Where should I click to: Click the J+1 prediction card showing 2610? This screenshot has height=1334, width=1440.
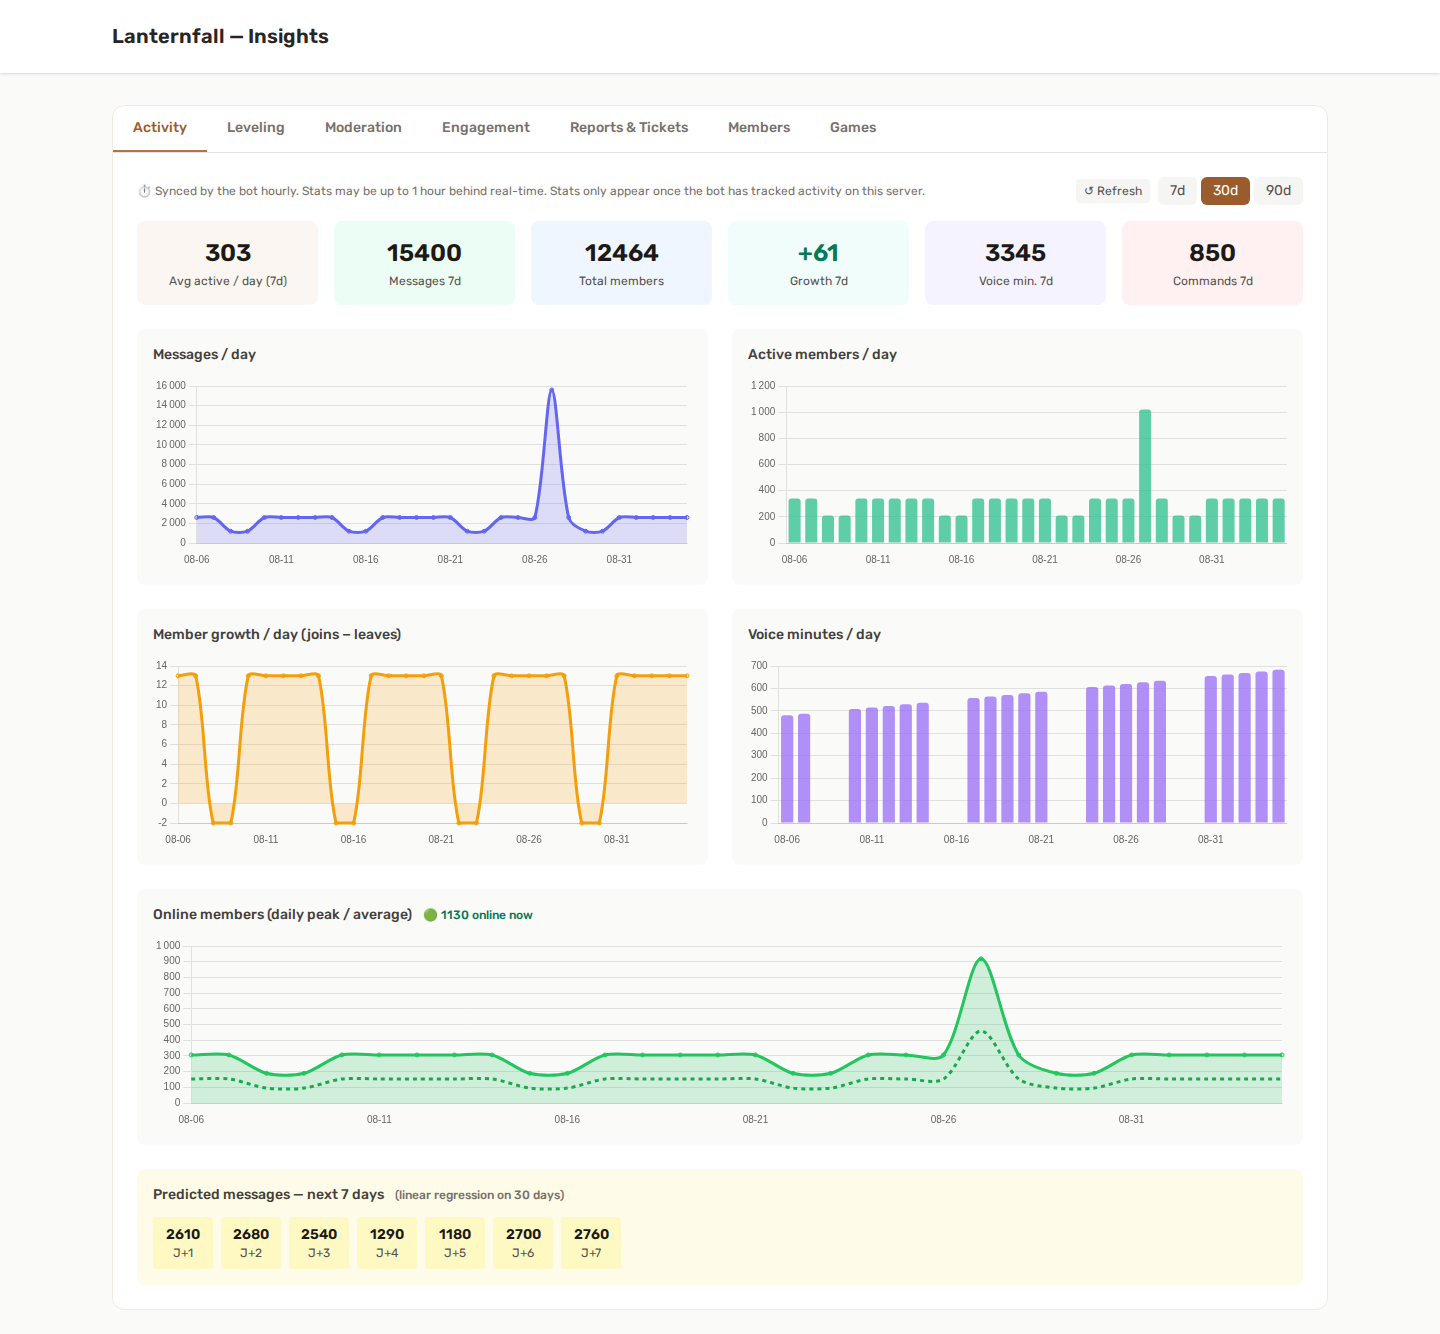click(183, 1243)
